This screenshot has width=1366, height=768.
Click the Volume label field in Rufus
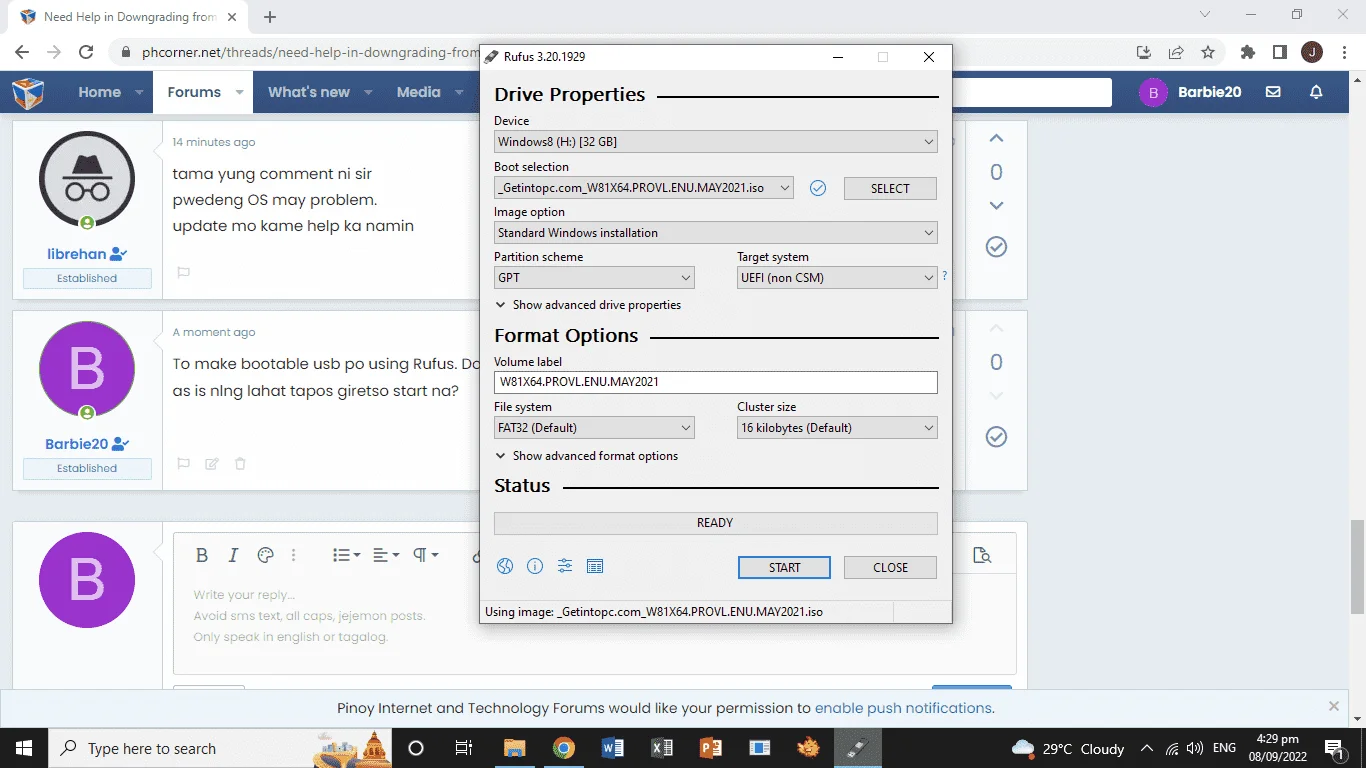(716, 382)
